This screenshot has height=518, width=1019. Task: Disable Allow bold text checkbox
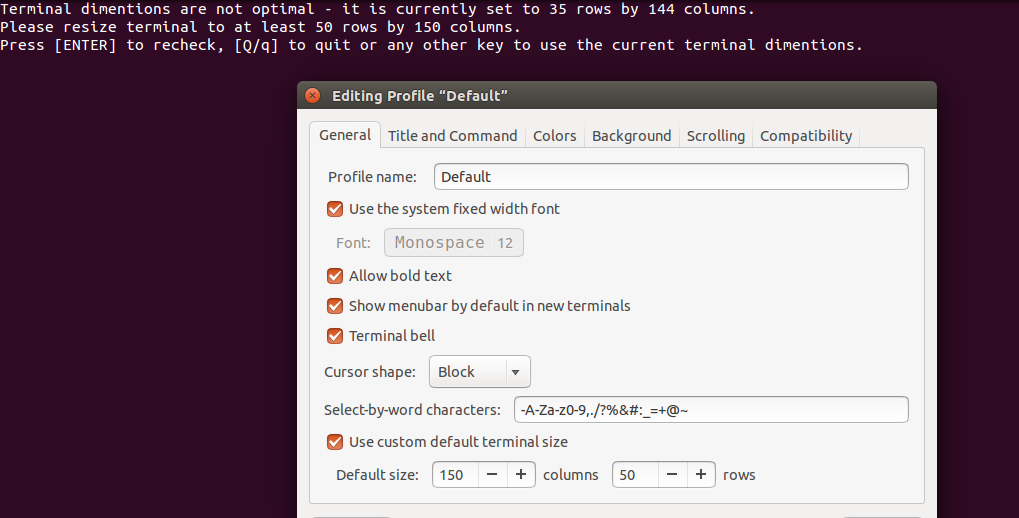(x=336, y=276)
